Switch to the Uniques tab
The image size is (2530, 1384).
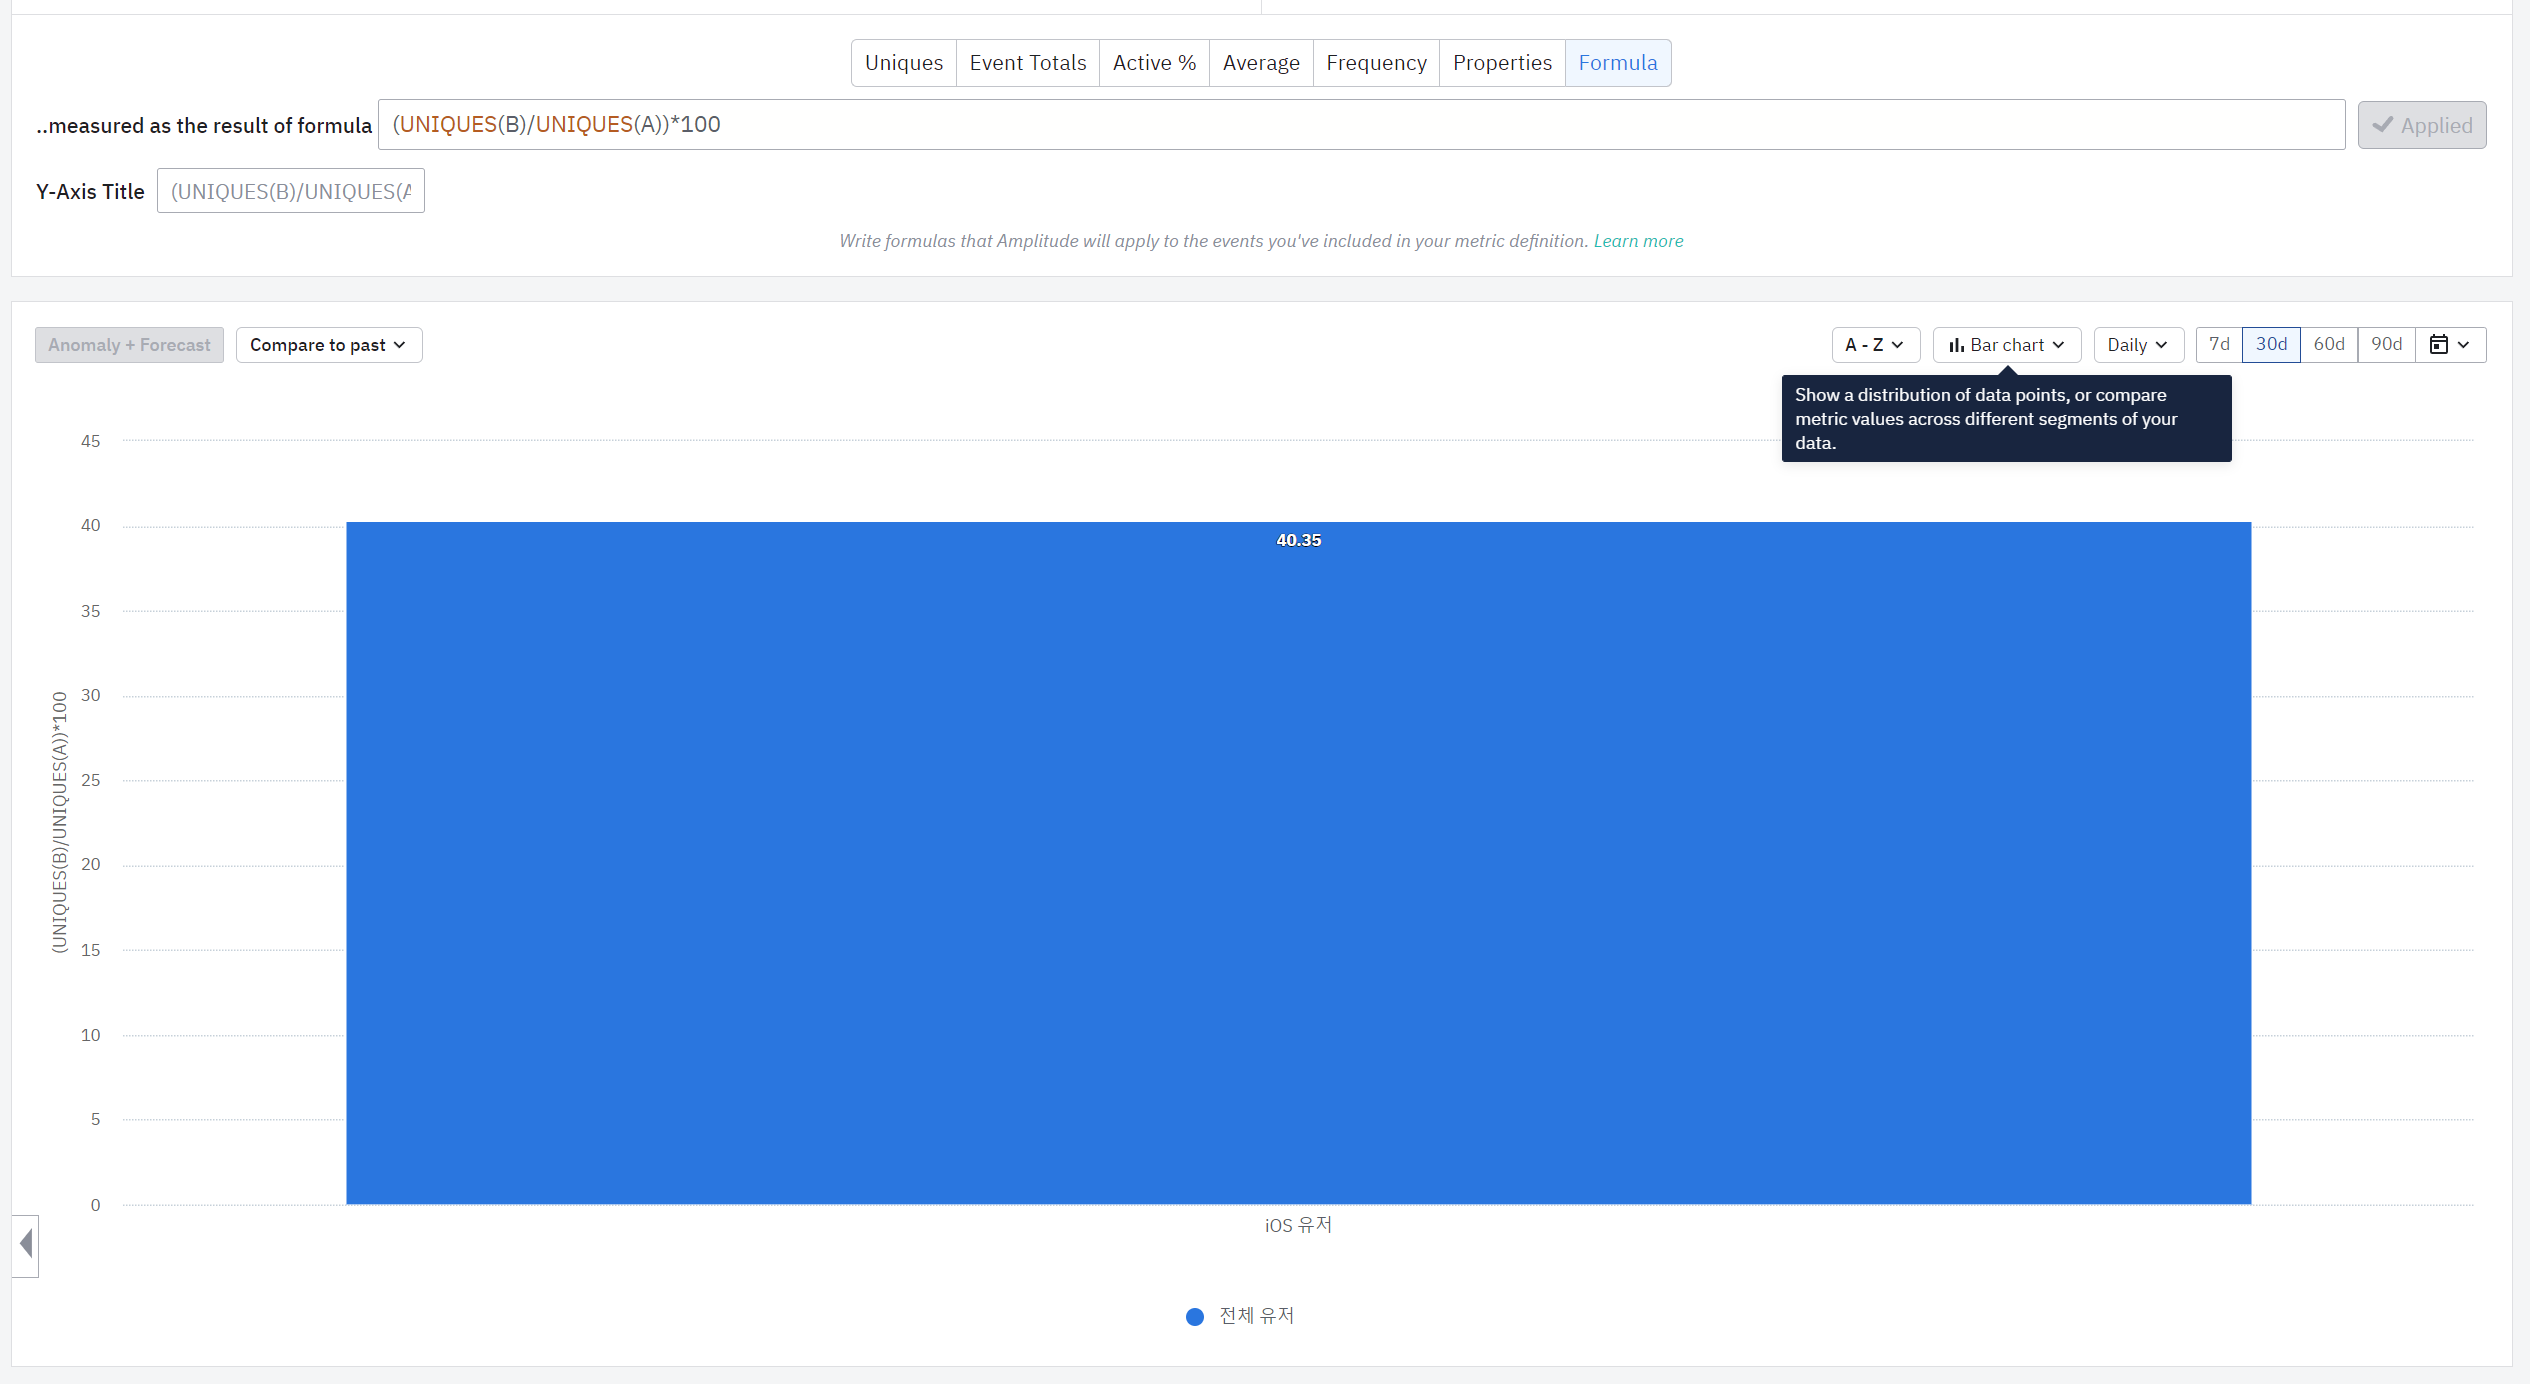904,63
